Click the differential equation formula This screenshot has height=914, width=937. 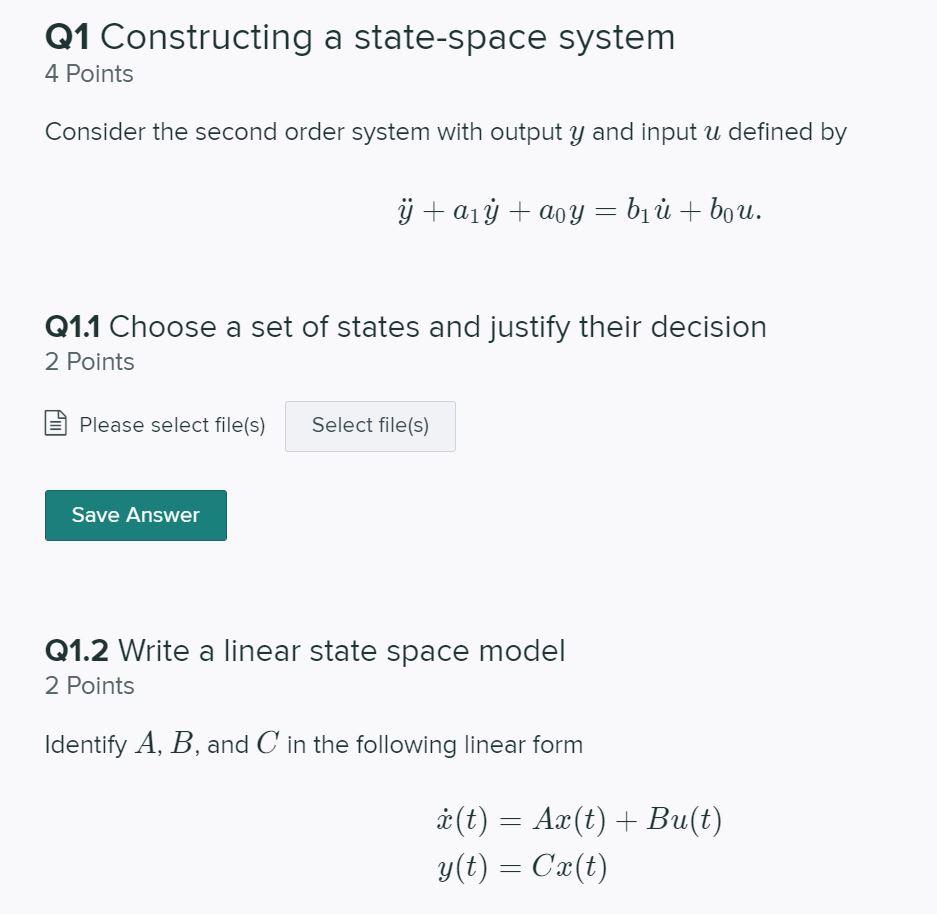click(x=580, y=209)
